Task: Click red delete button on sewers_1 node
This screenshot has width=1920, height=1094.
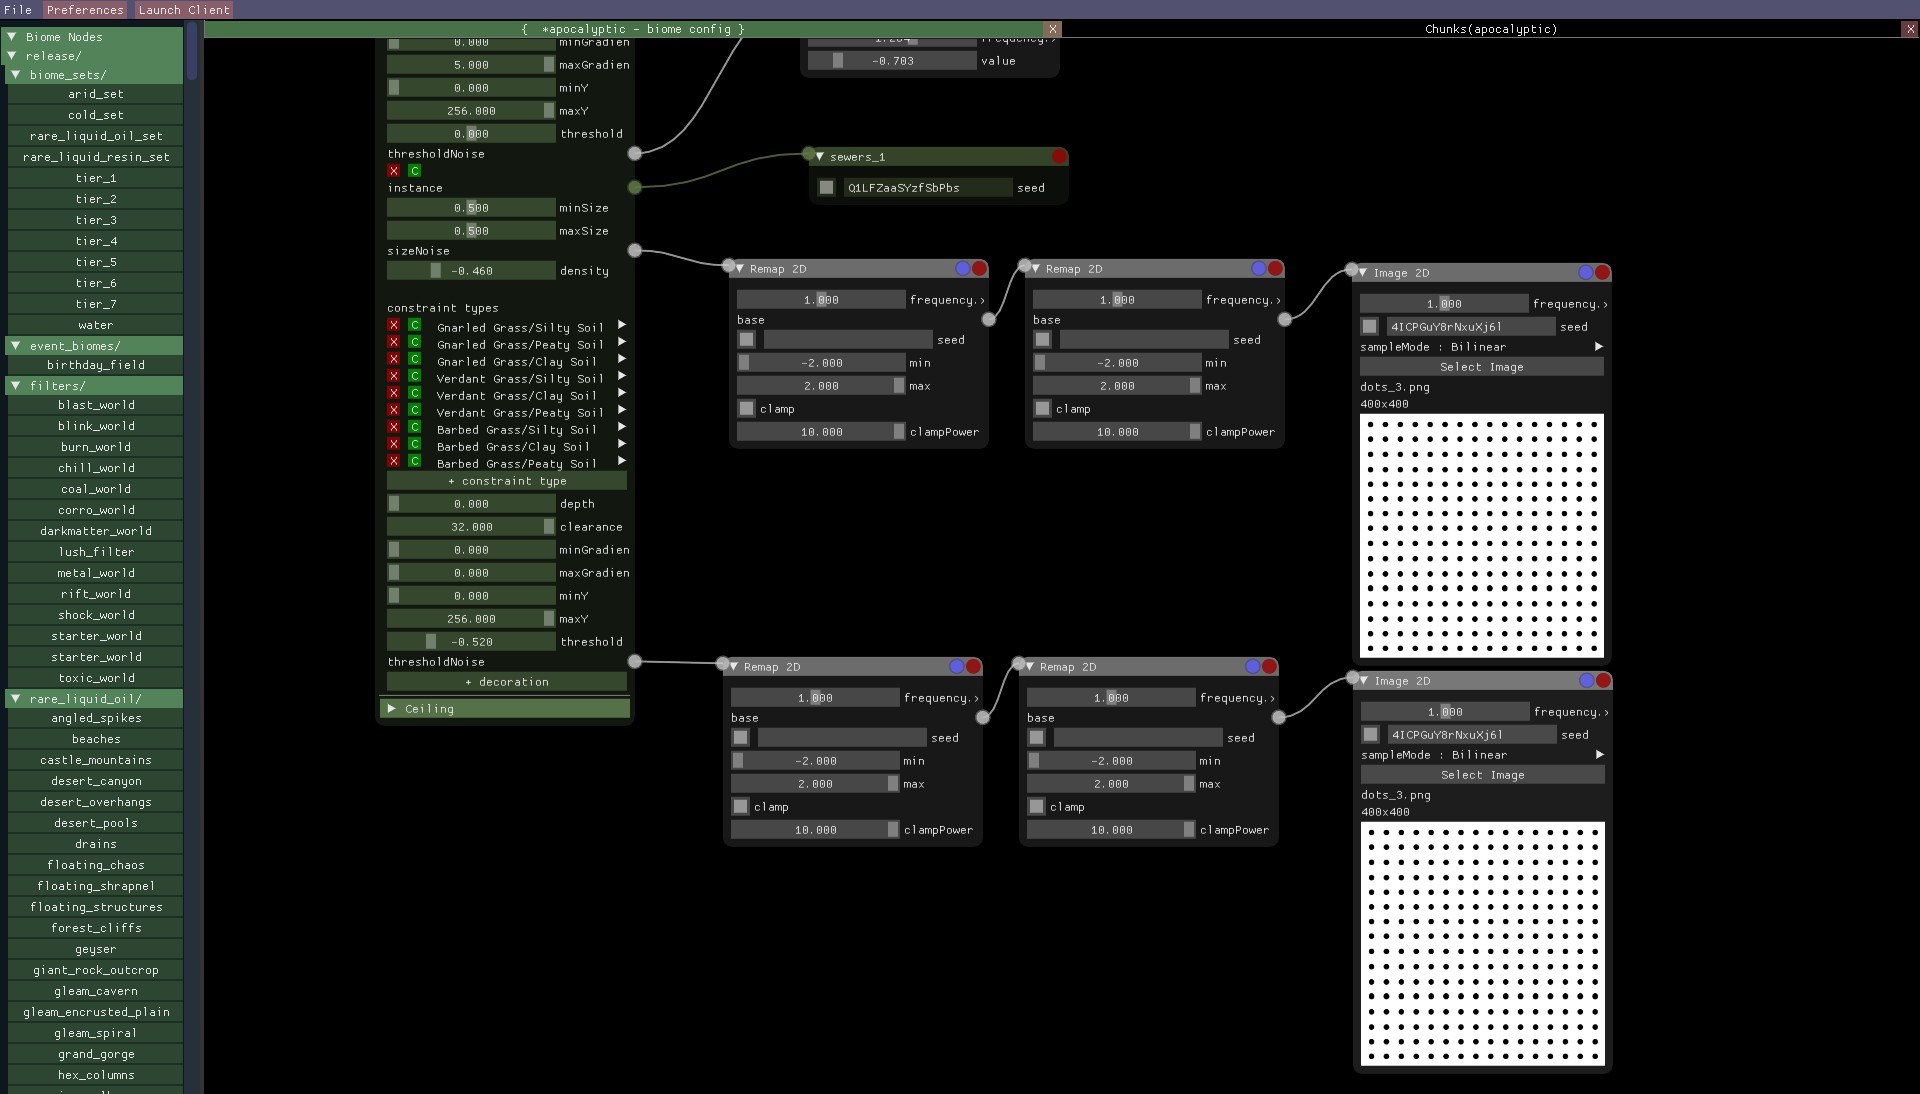Action: point(1059,157)
